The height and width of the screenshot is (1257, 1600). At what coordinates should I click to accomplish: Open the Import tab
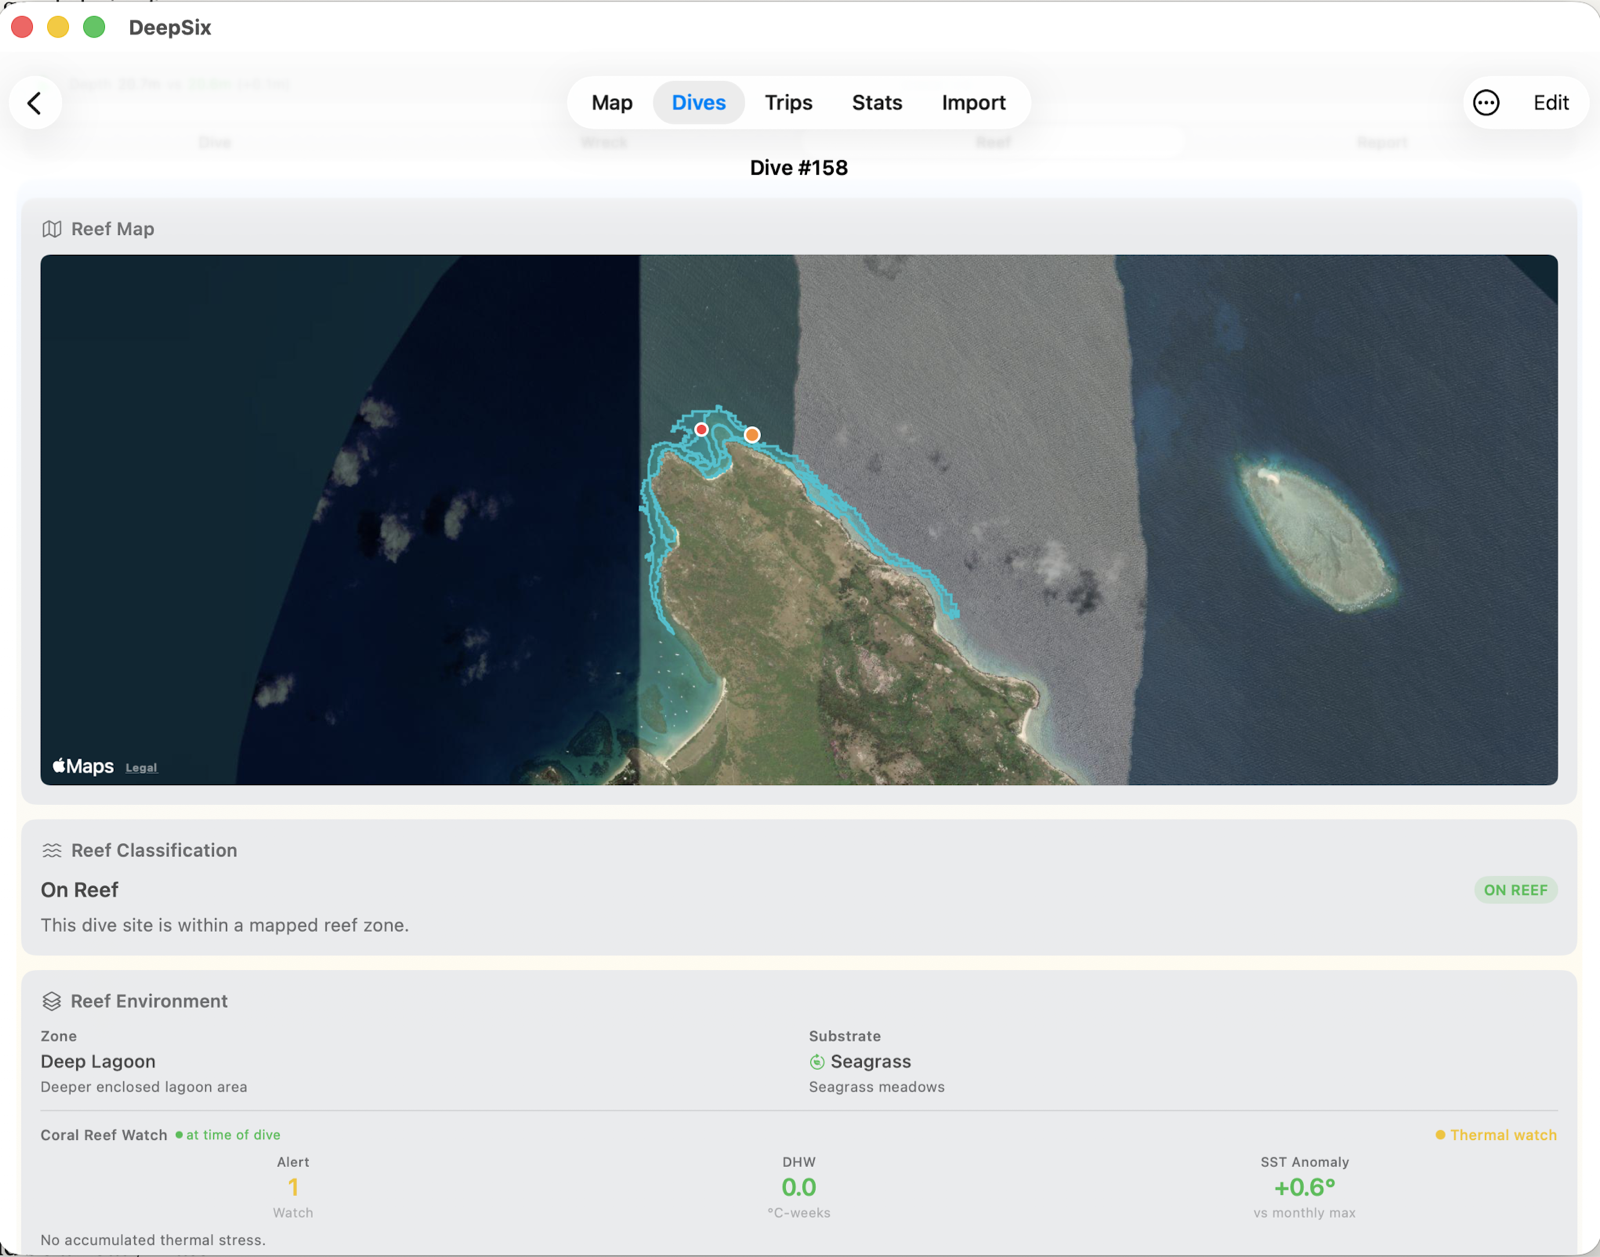pos(974,103)
